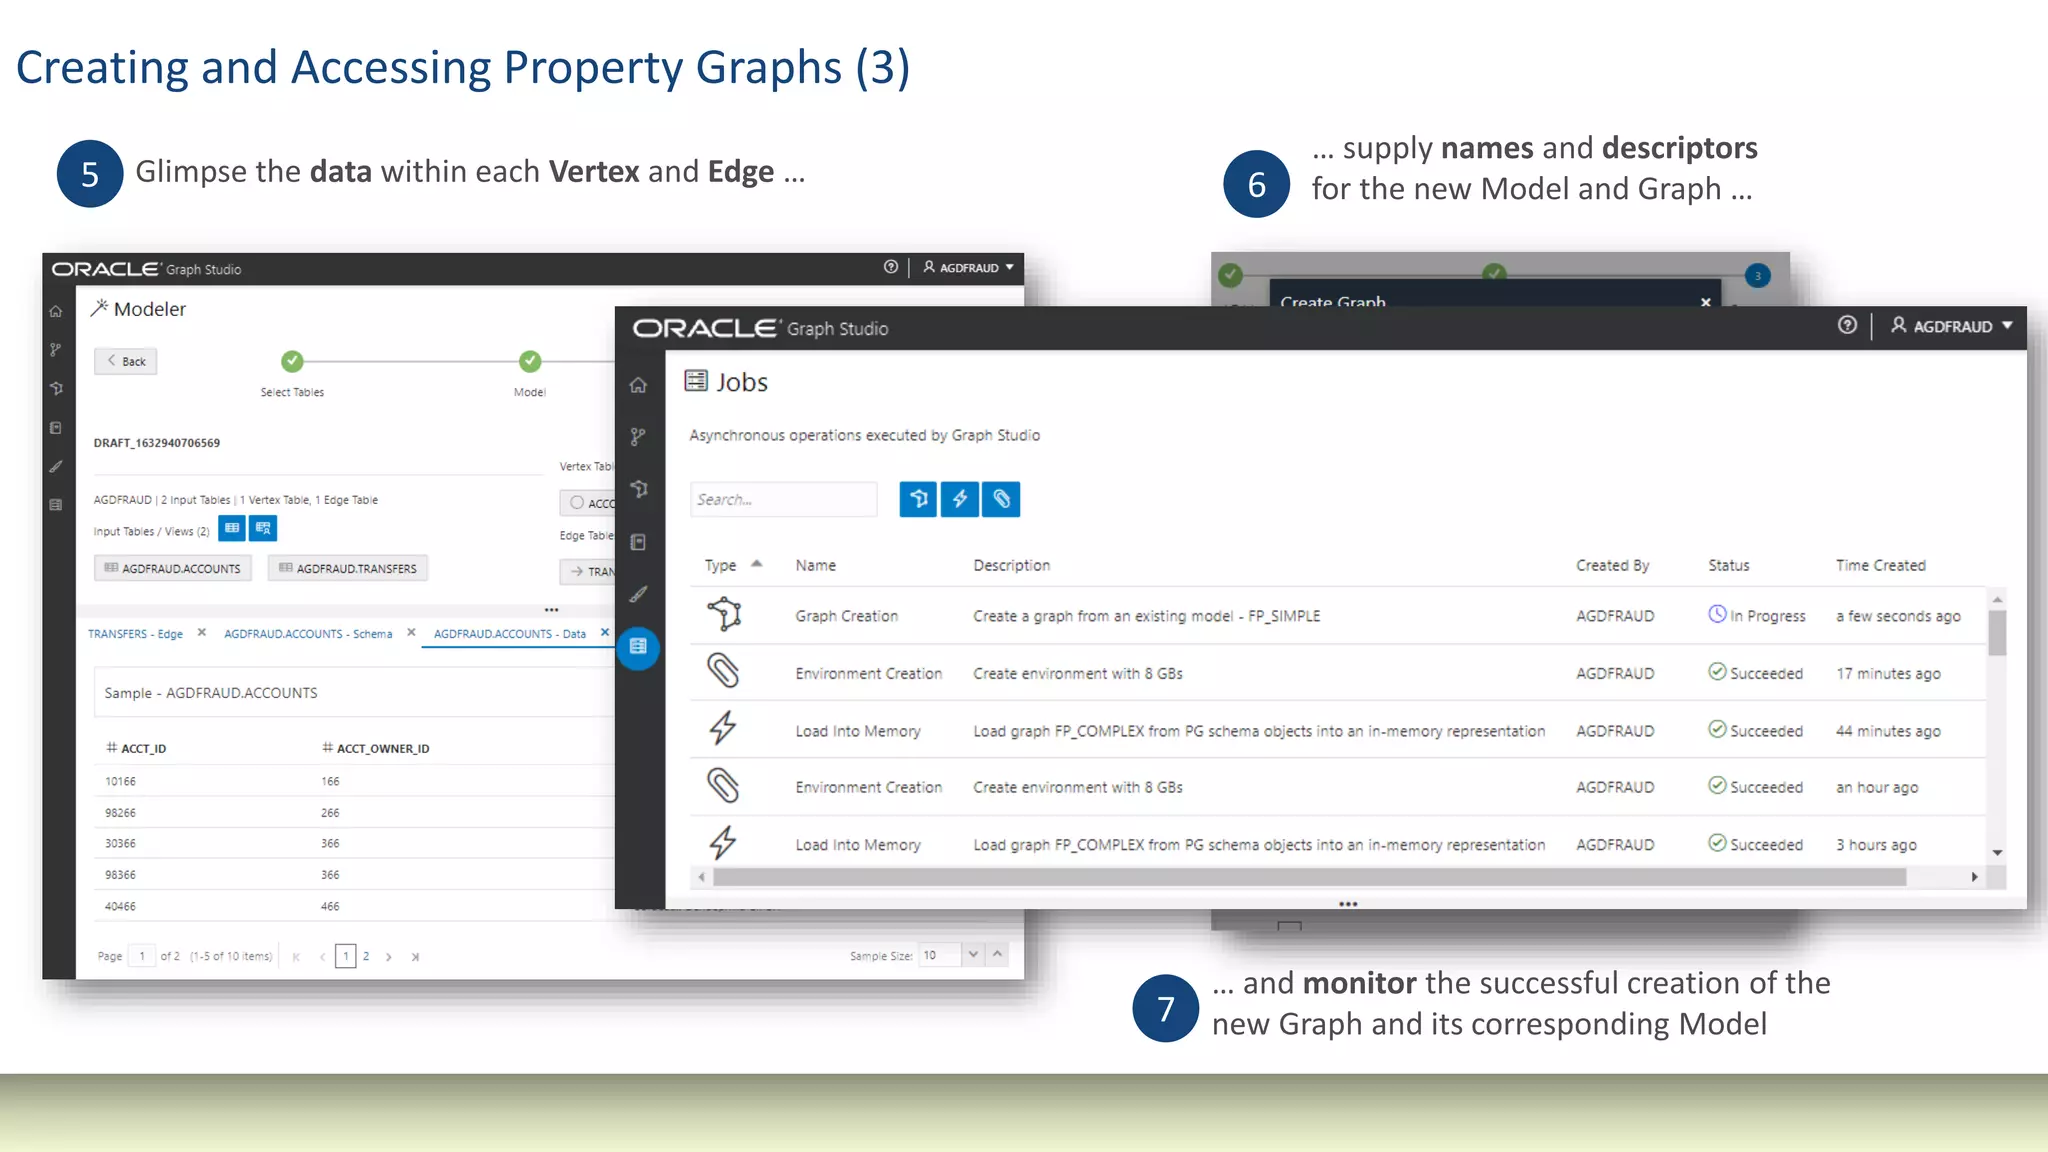Click In Progress status of Graph Creation job
The image size is (2048, 1152).
tap(1757, 615)
